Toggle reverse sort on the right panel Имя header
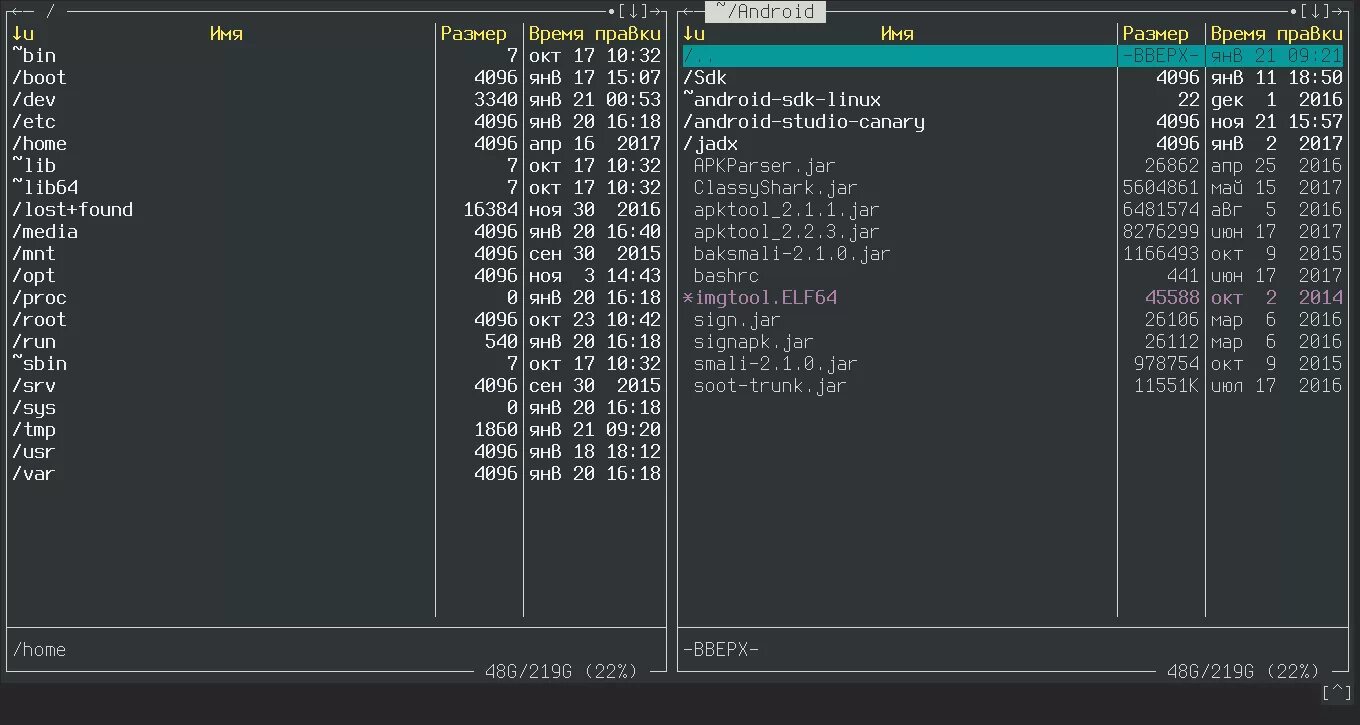The image size is (1360, 725). tap(896, 33)
